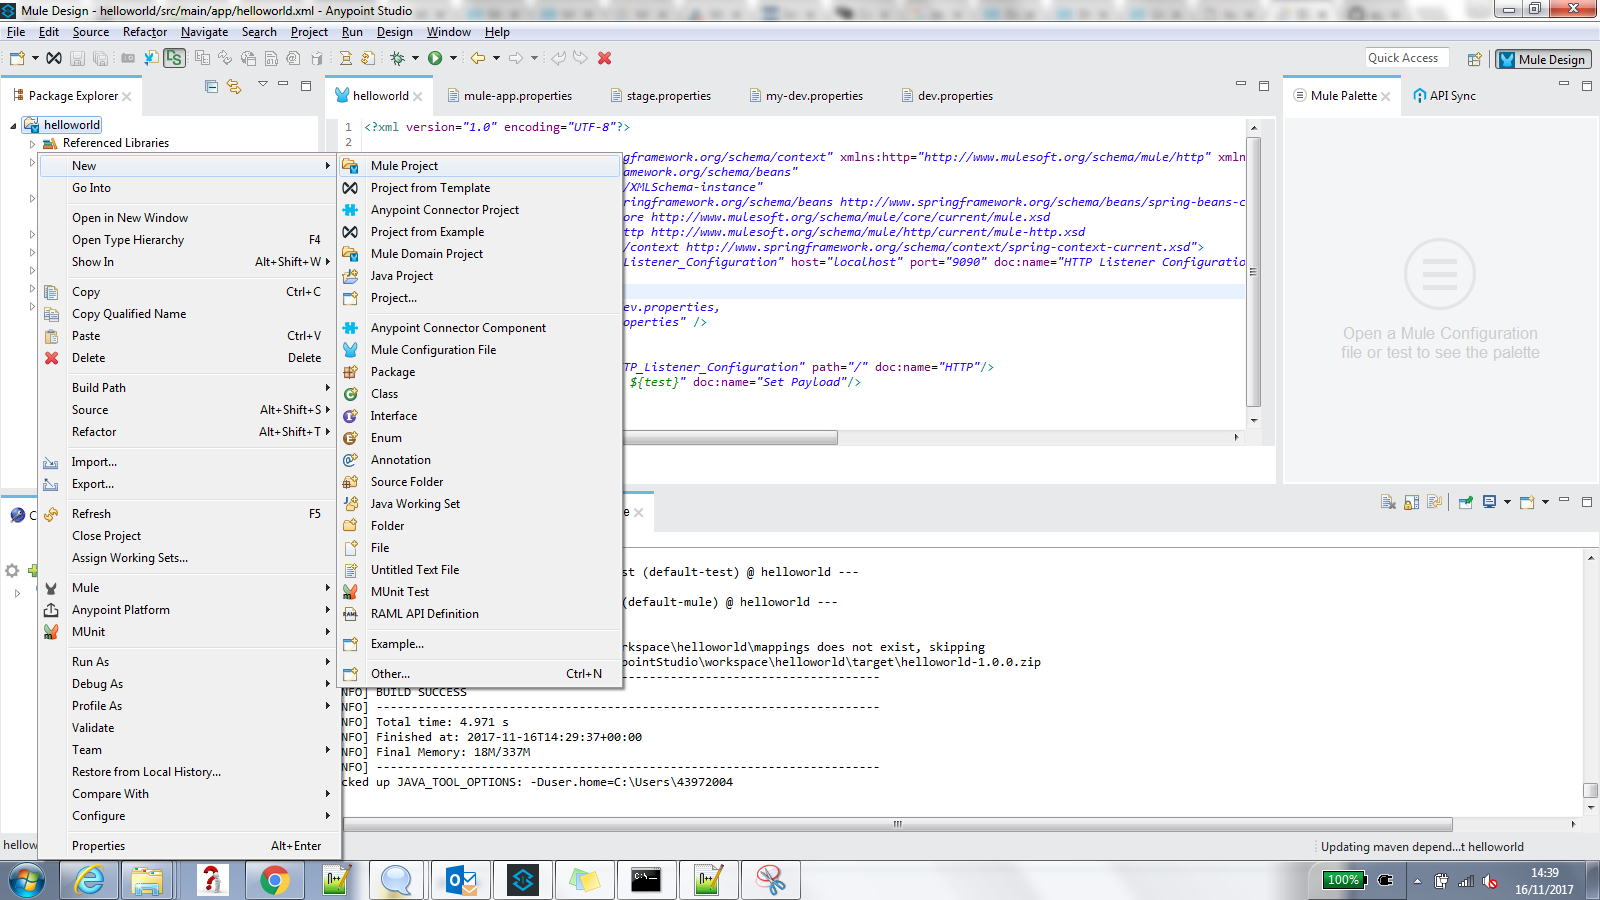The height and width of the screenshot is (900, 1600).
Task: Click the Mule Design perspective button
Action: pyautogui.click(x=1542, y=59)
